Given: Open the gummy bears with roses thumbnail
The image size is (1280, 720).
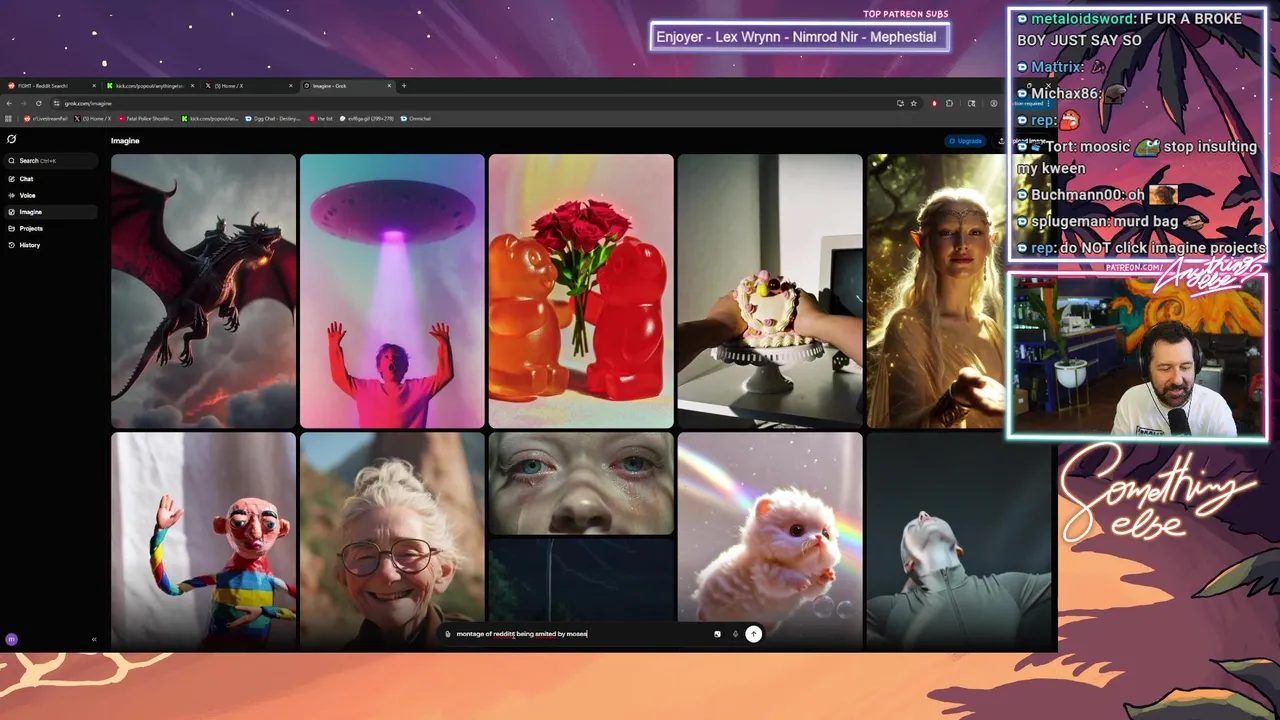Looking at the screenshot, I should tap(581, 291).
